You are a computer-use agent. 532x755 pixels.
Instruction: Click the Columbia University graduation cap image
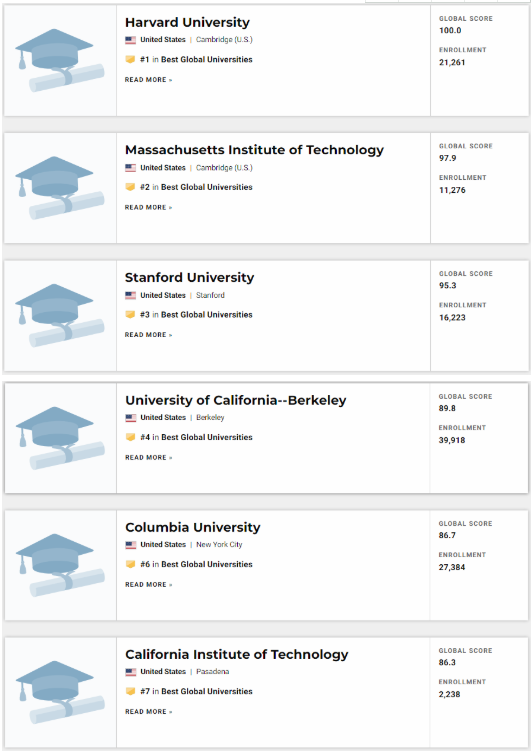point(60,565)
